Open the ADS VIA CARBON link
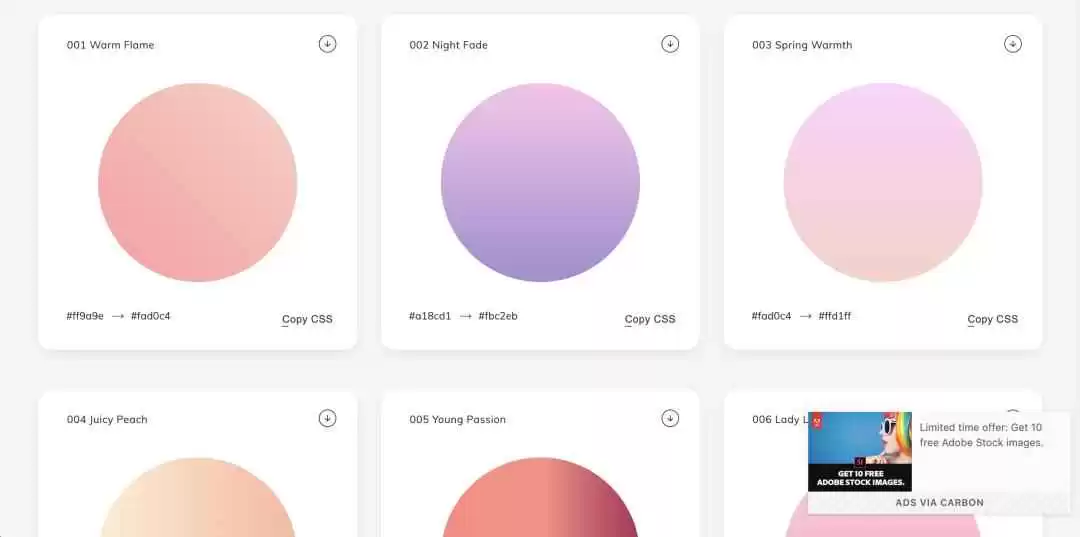 pos(939,503)
